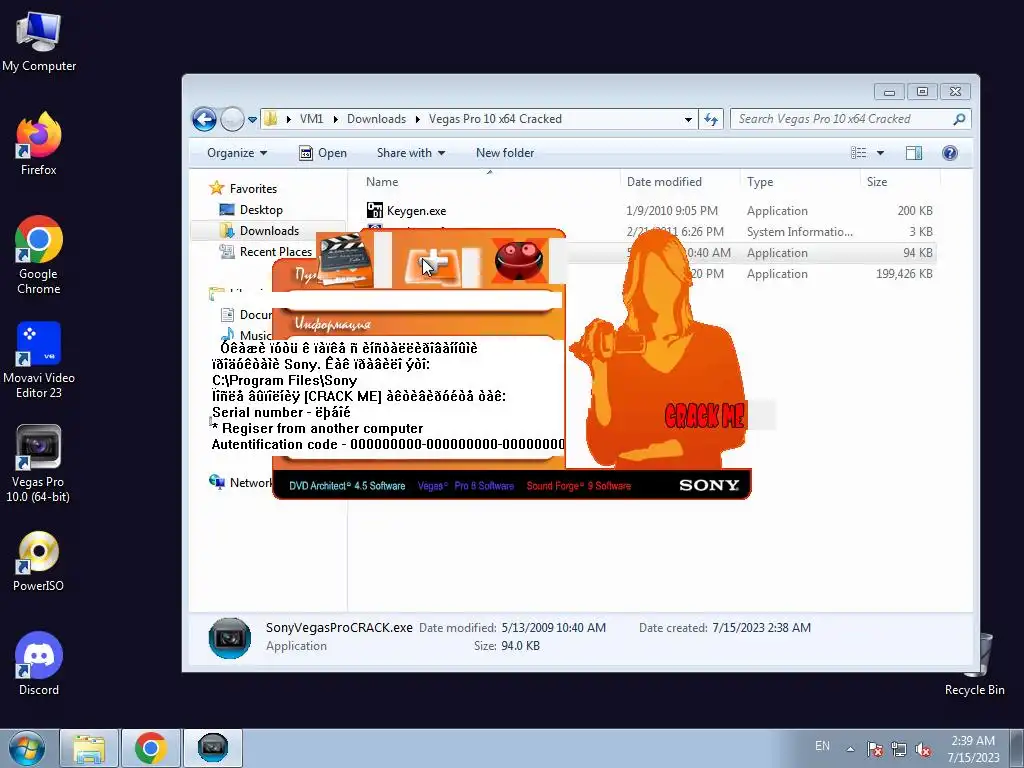The width and height of the screenshot is (1024, 768).
Task: Change view using the view icon
Action: pyautogui.click(x=858, y=153)
